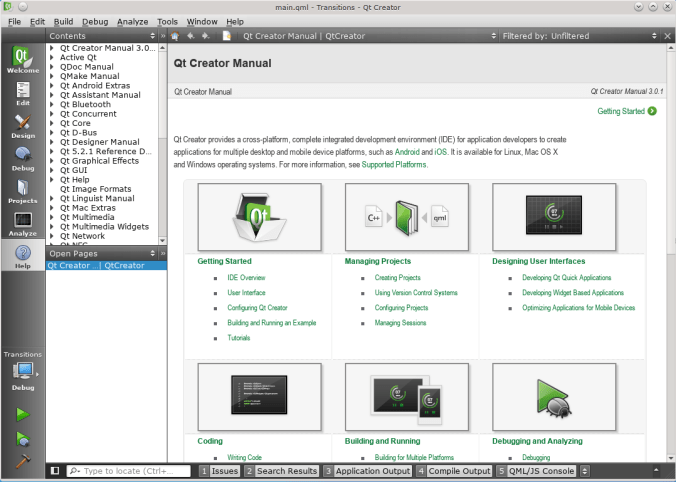Screen dimensions: 676x482
Task: Follow the IDE Overview link
Action: coord(246,278)
